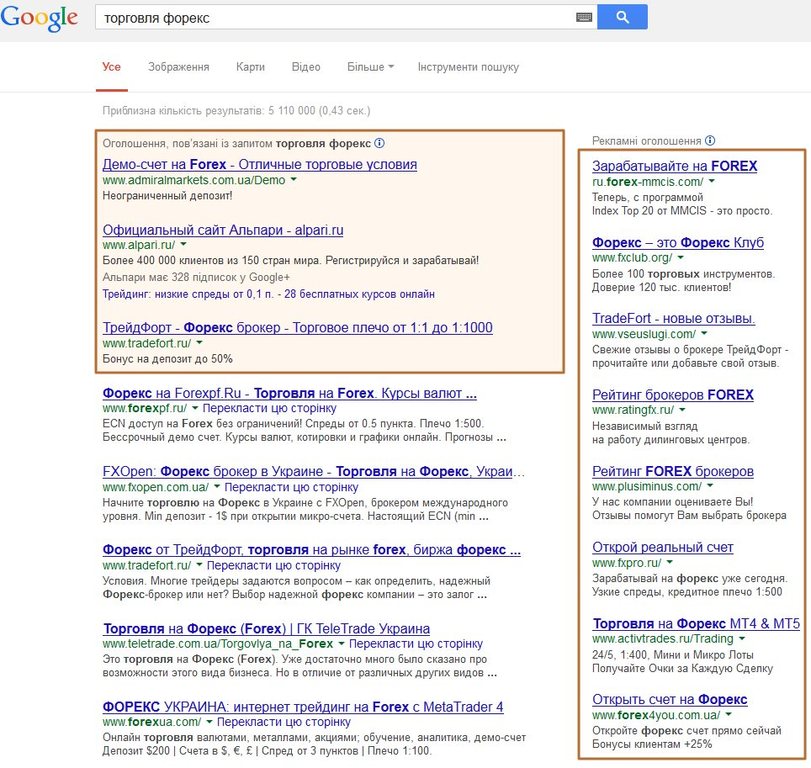Open sidebar ad 'Открыть счет на Форекс'
This screenshot has width=811, height=768.
tap(670, 700)
